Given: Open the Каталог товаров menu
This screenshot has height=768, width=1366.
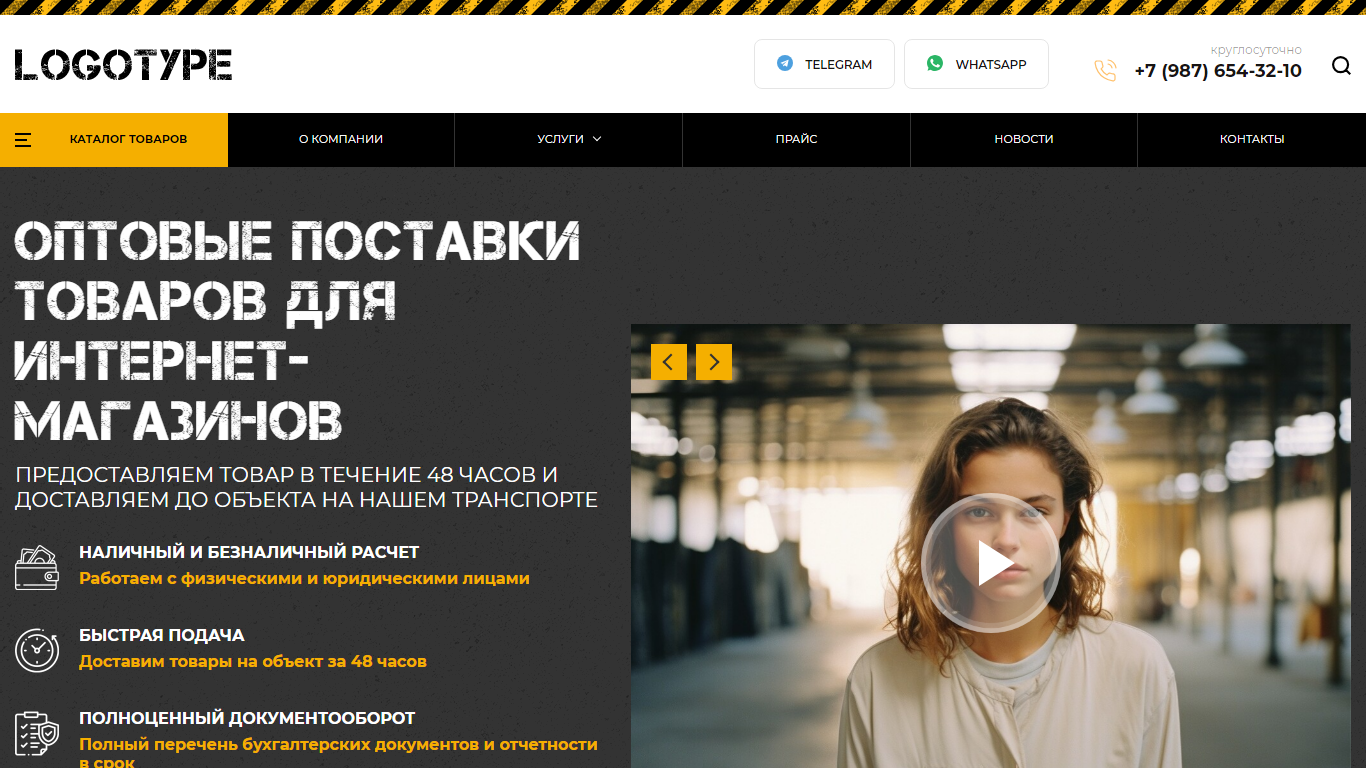Looking at the screenshot, I should [114, 140].
